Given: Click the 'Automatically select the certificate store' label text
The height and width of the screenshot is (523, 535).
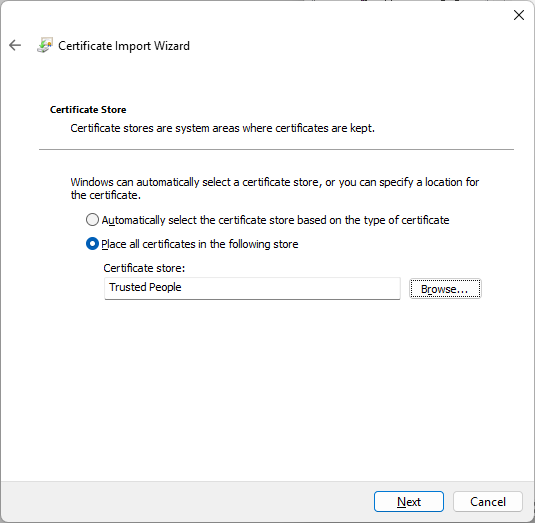Looking at the screenshot, I should [275, 220].
